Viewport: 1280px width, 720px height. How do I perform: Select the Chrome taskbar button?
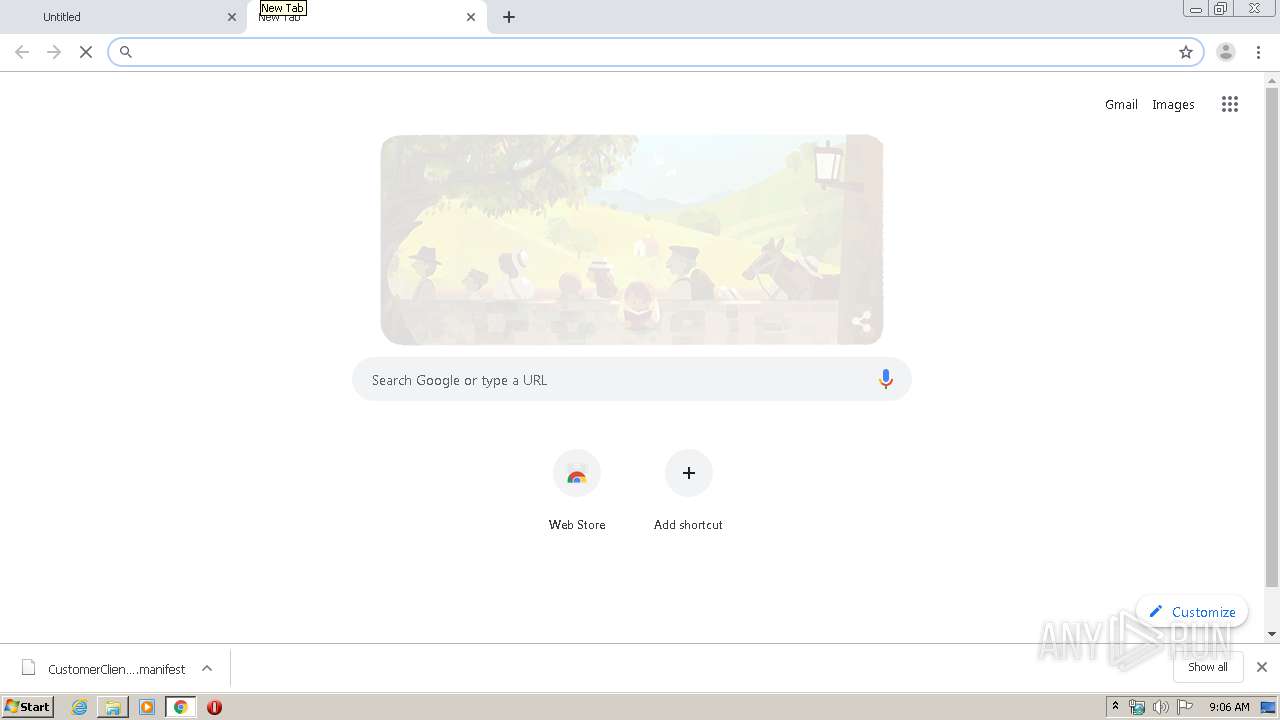click(180, 707)
